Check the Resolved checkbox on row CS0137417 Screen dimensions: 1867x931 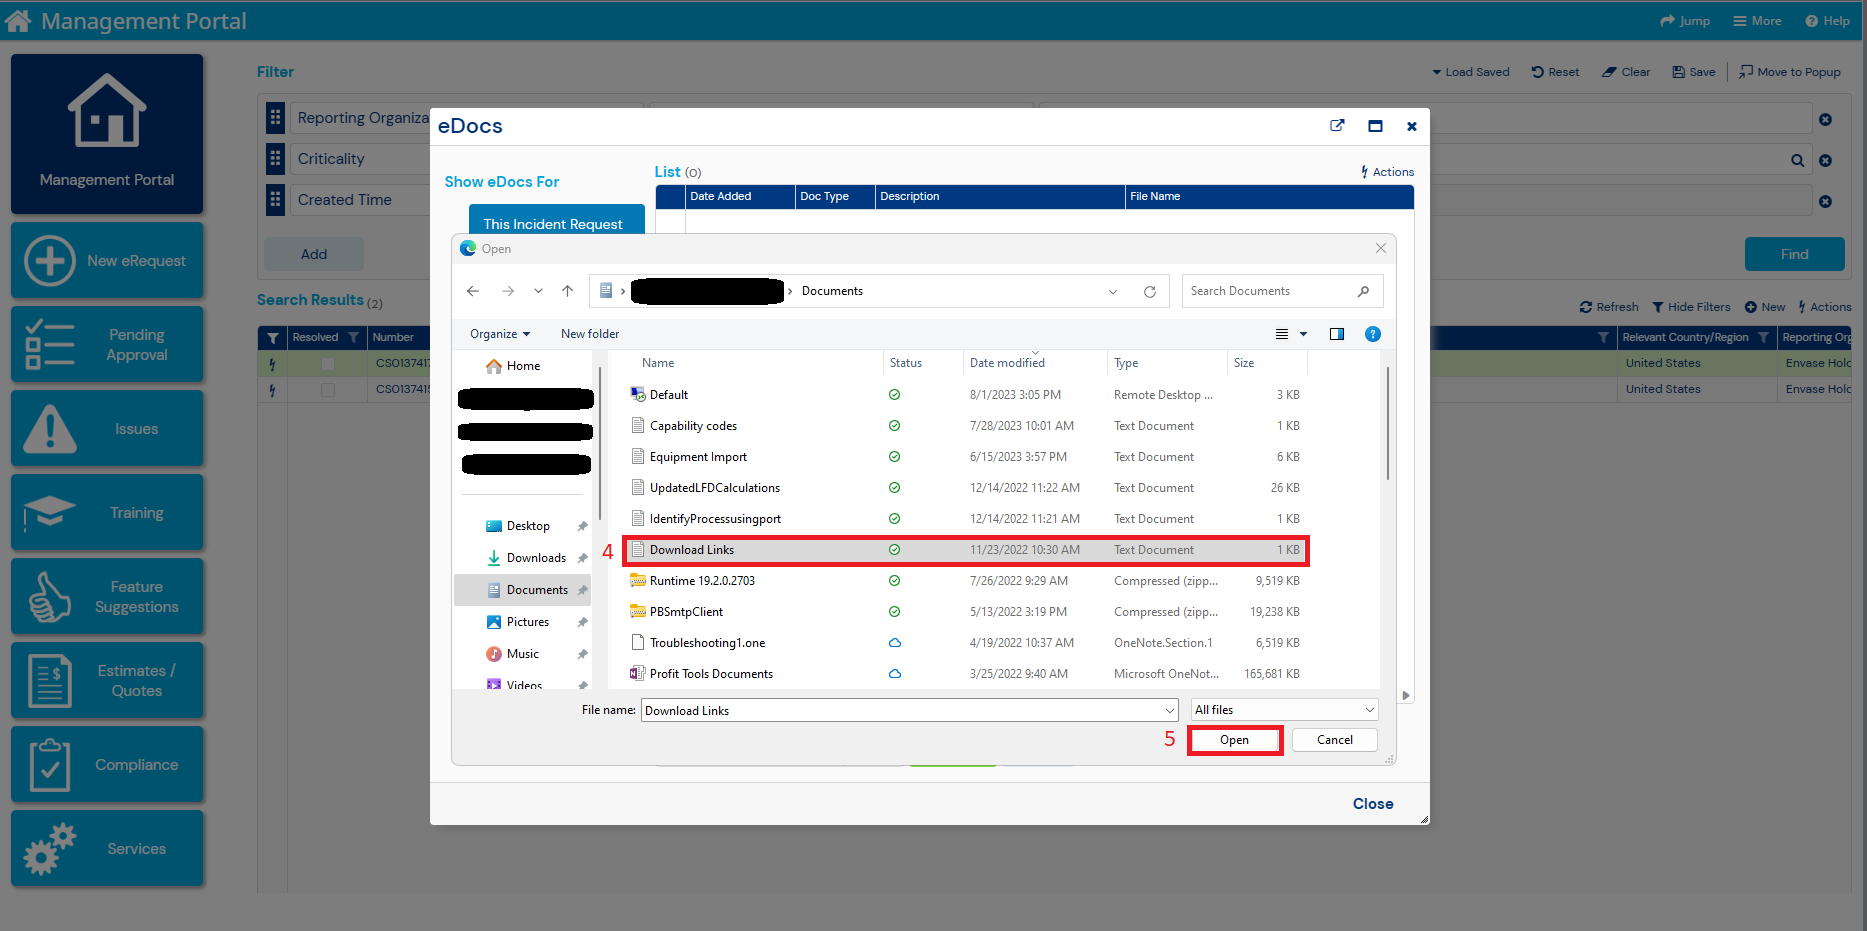[328, 363]
